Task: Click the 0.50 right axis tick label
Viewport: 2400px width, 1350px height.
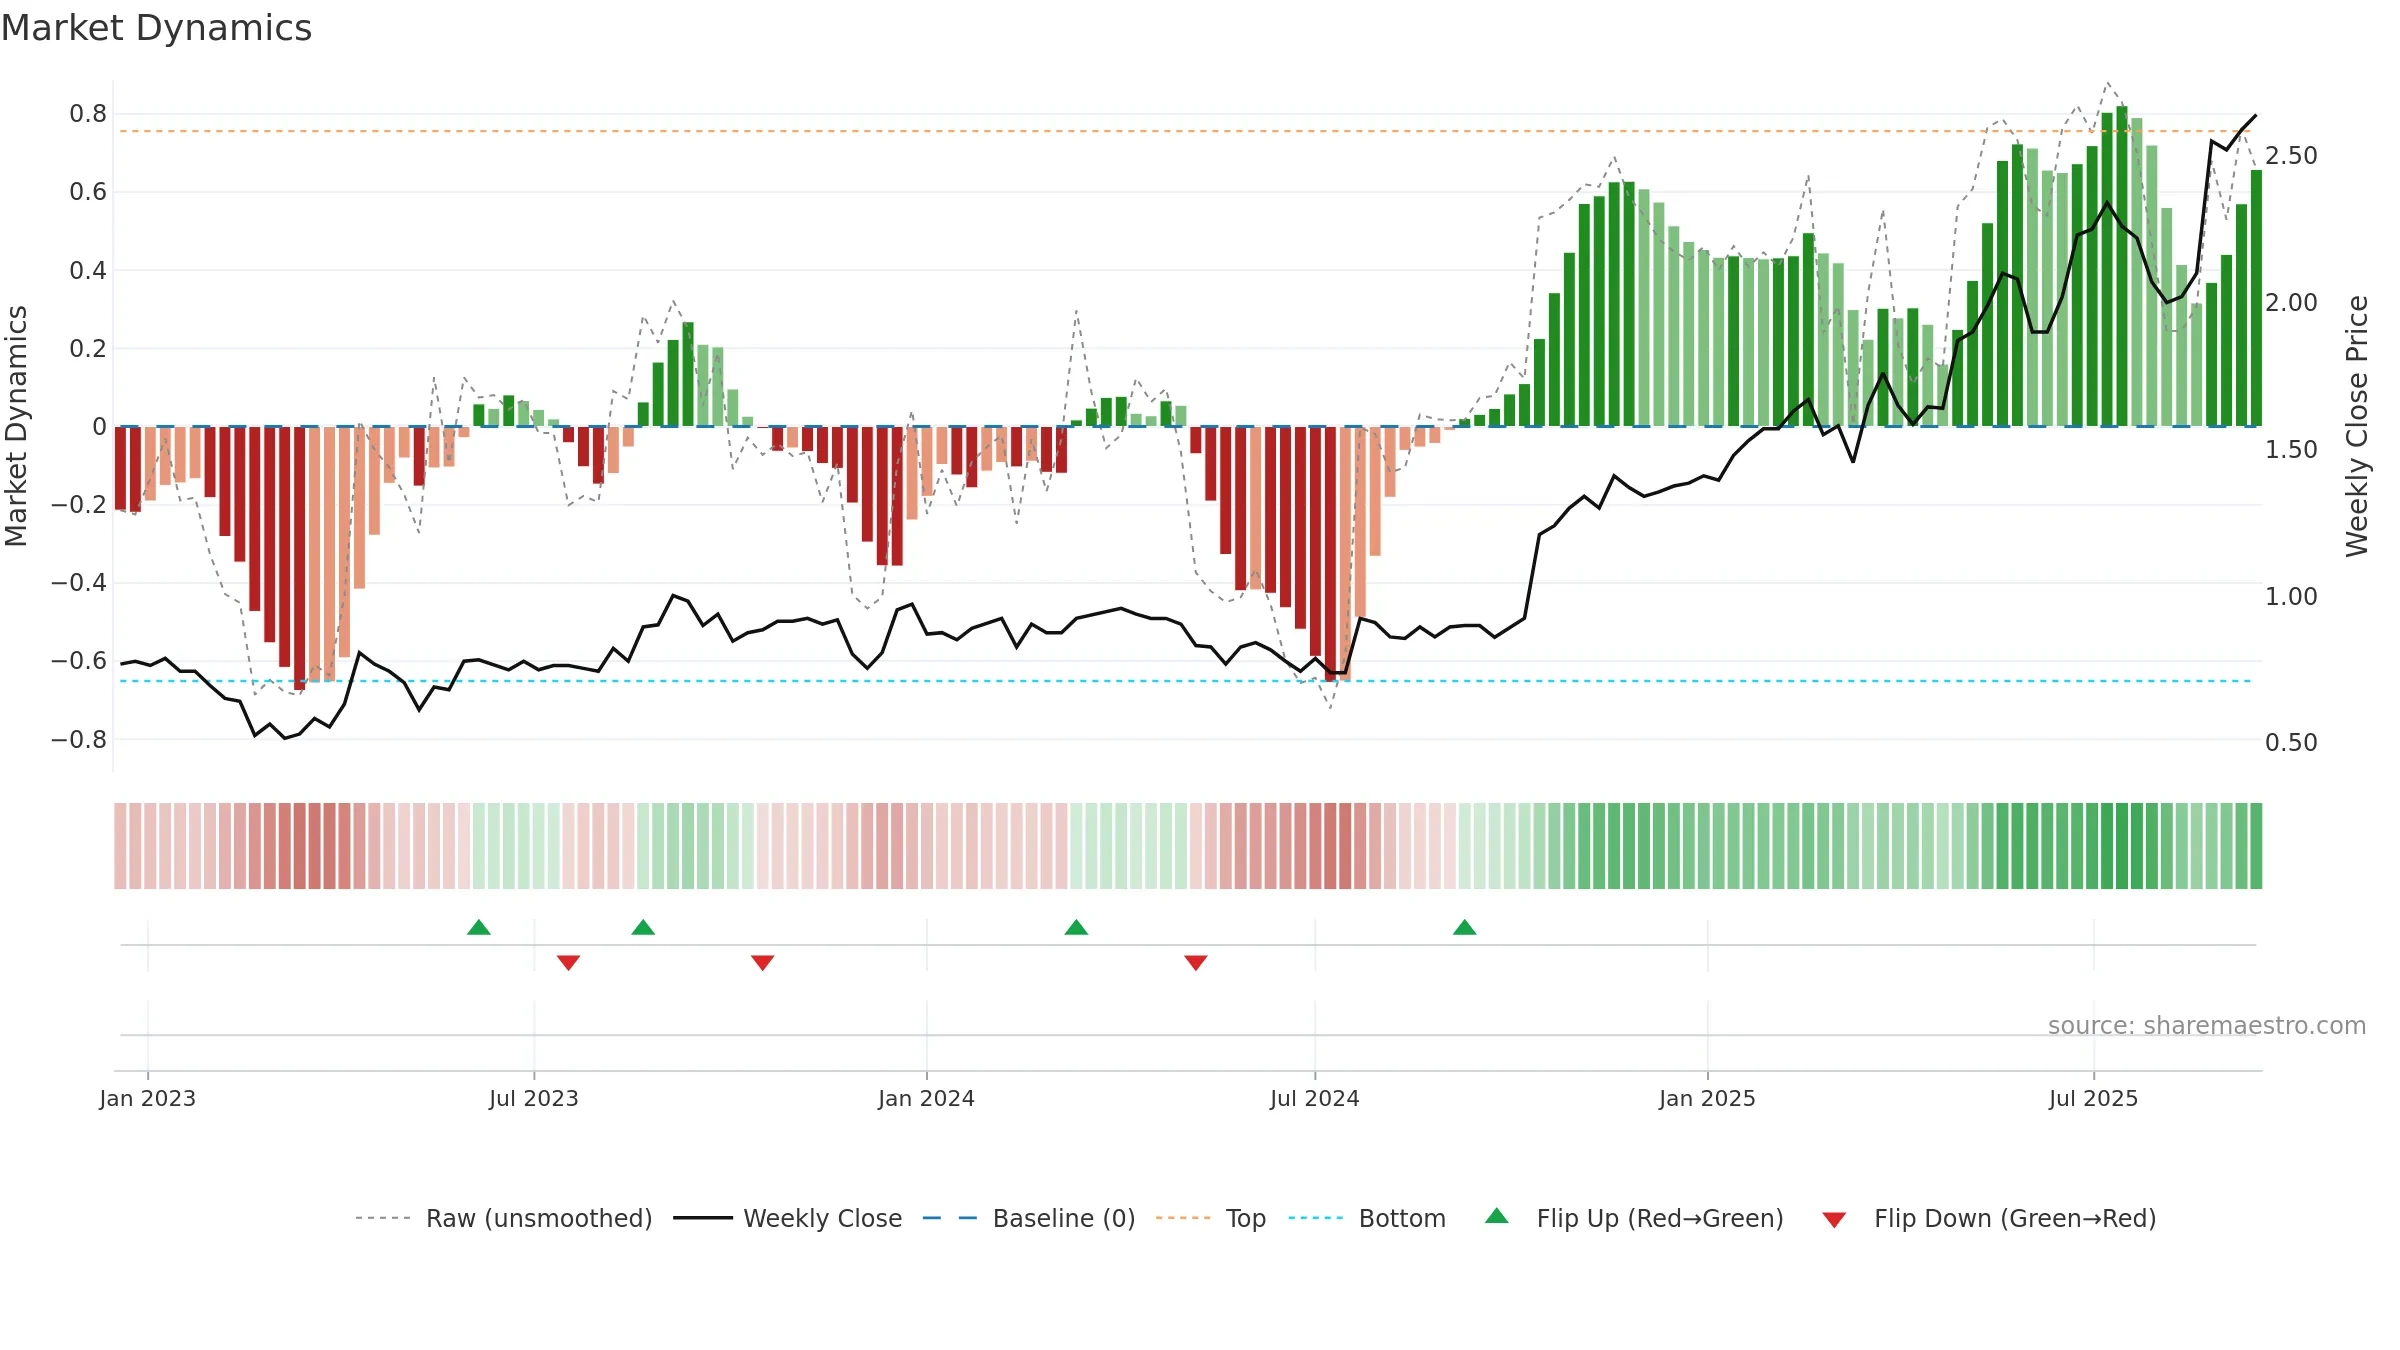Action: tap(2291, 743)
